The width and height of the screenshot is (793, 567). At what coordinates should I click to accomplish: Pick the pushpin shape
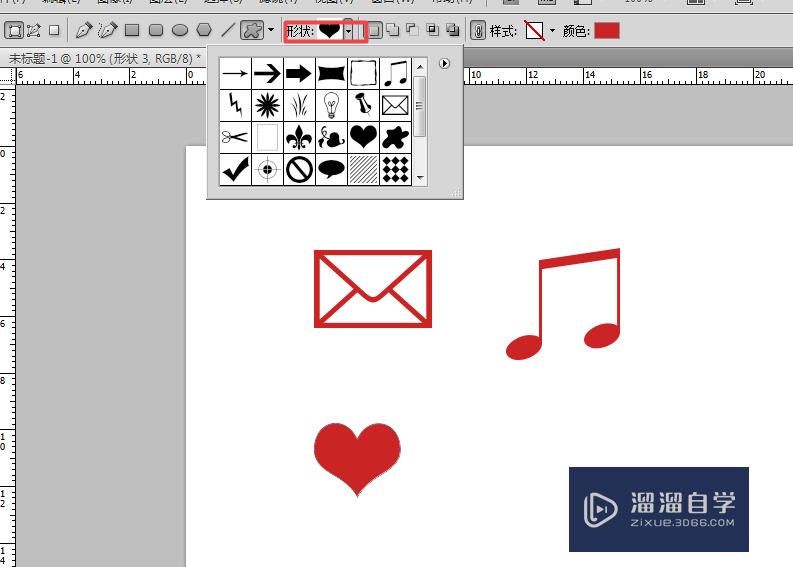tap(363, 106)
